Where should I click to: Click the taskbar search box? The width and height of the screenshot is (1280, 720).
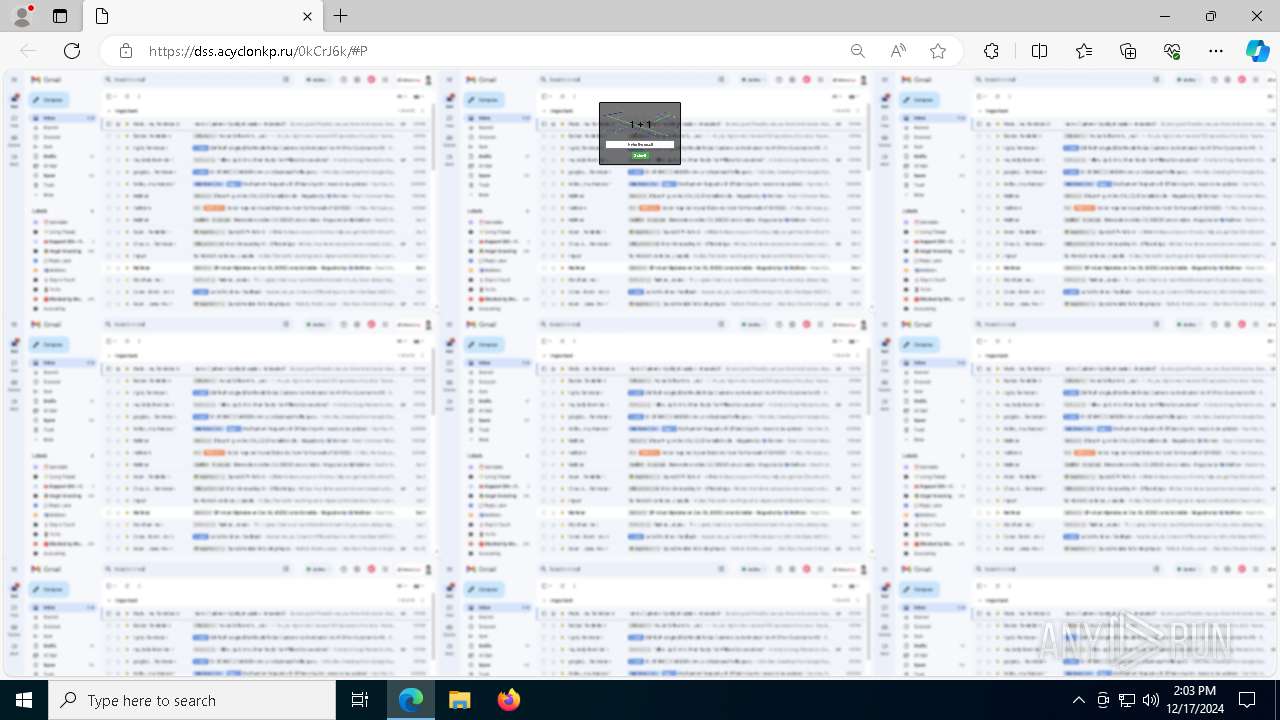[192, 700]
